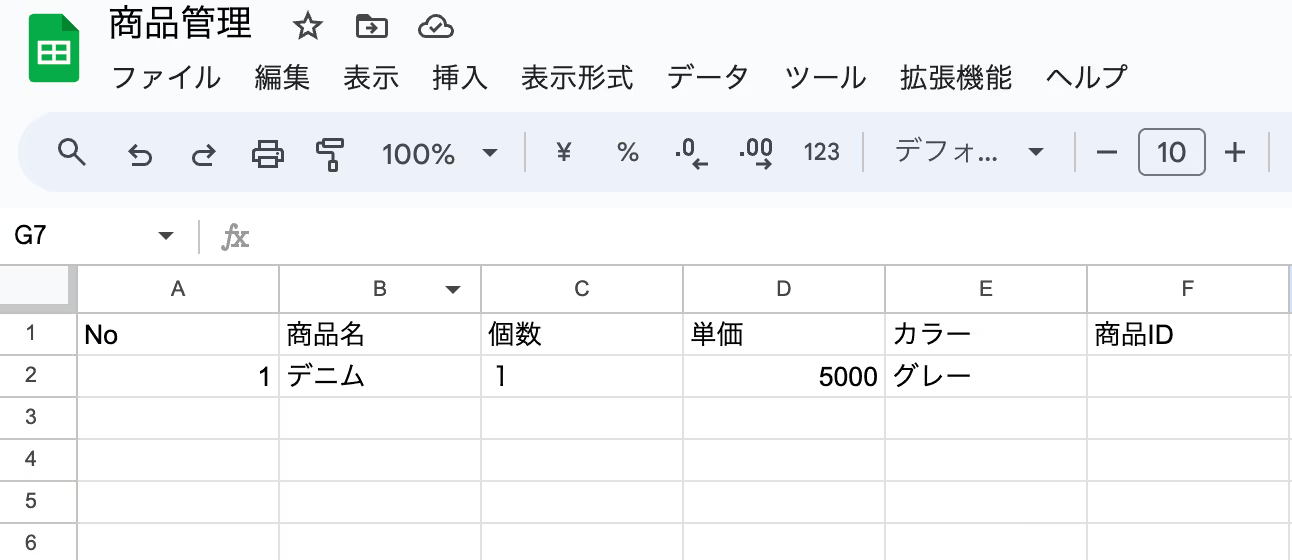Open the name box dropdown arrow
Viewport: 1292px width, 560px height.
pos(166,236)
